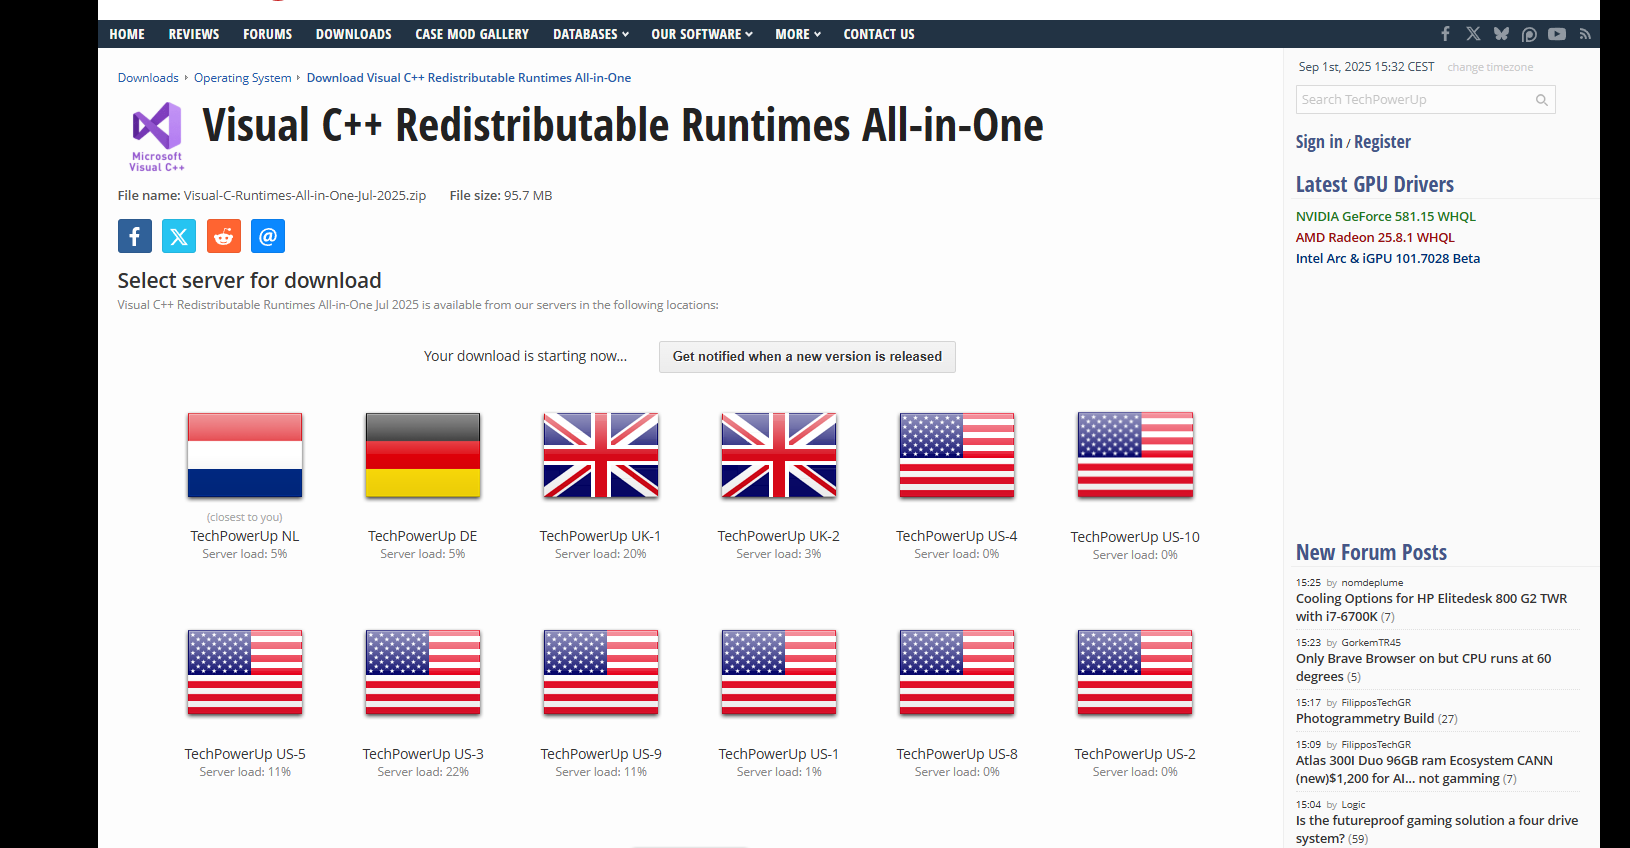Image resolution: width=1630 pixels, height=848 pixels.
Task: Share the download on Reddit
Action: click(224, 236)
